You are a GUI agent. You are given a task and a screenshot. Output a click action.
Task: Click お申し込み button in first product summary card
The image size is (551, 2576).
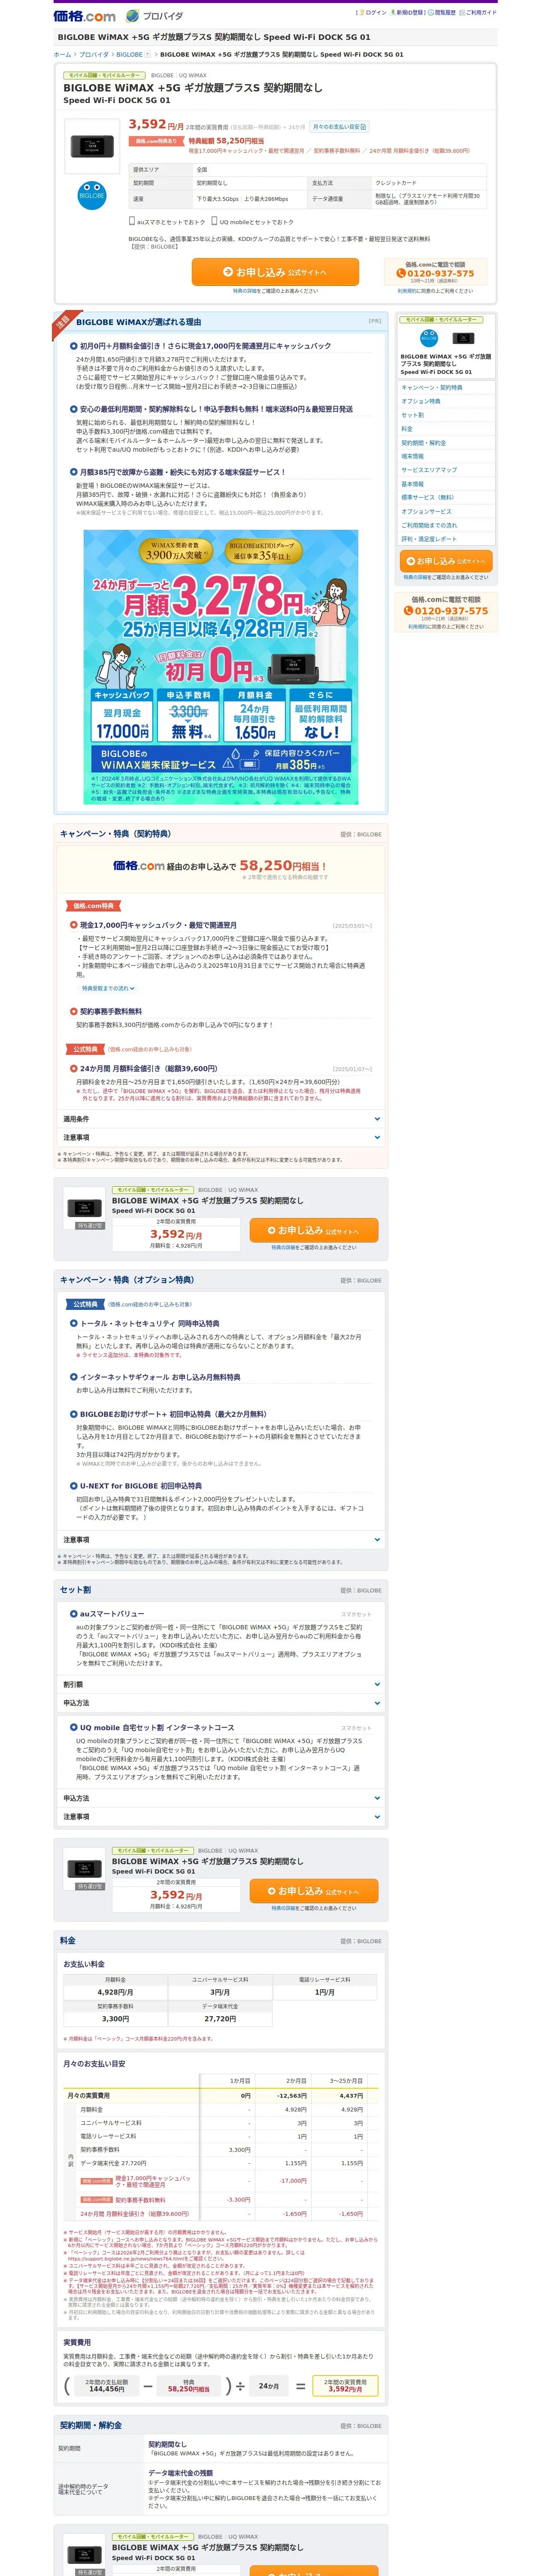314,1230
